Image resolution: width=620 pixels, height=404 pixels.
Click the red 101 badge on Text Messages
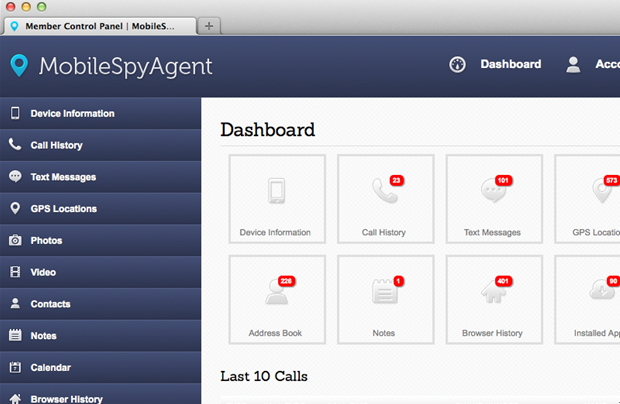503,181
